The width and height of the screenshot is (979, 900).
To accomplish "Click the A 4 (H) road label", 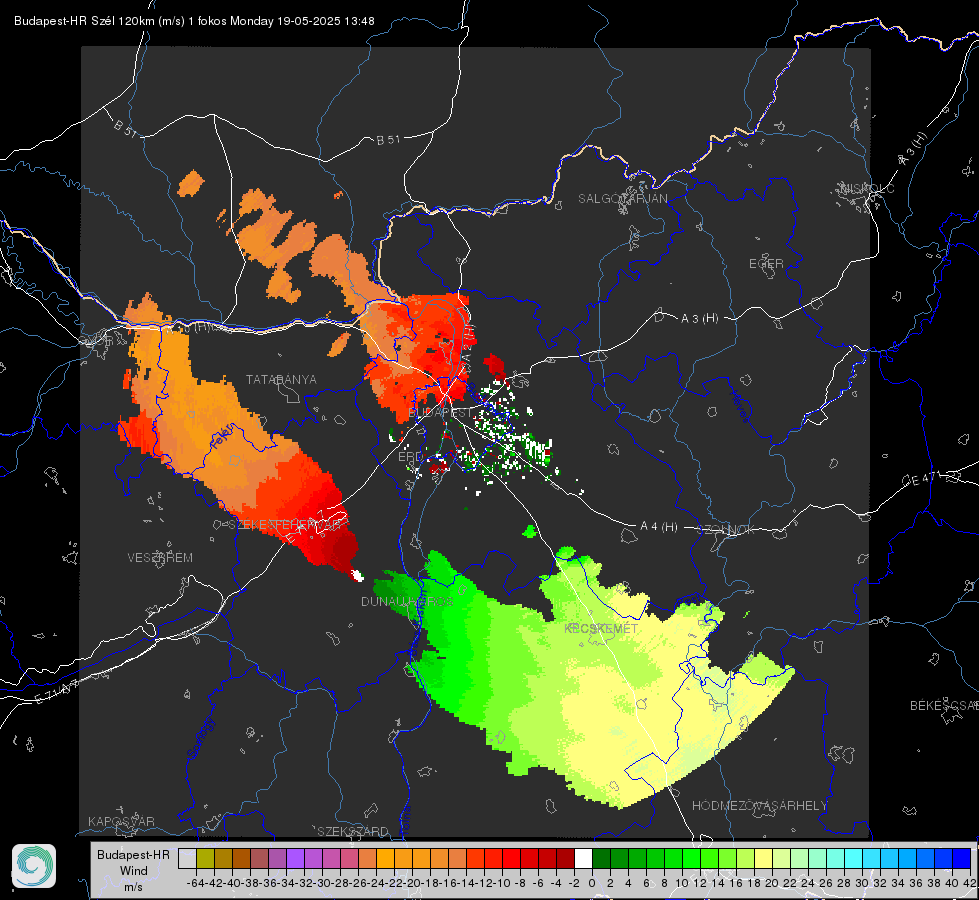I will 659,527.
